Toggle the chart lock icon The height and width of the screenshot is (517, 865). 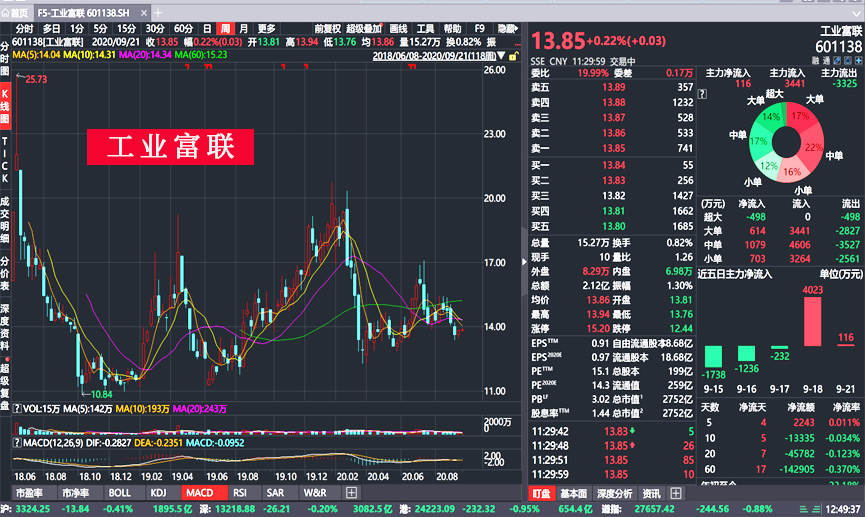513,56
